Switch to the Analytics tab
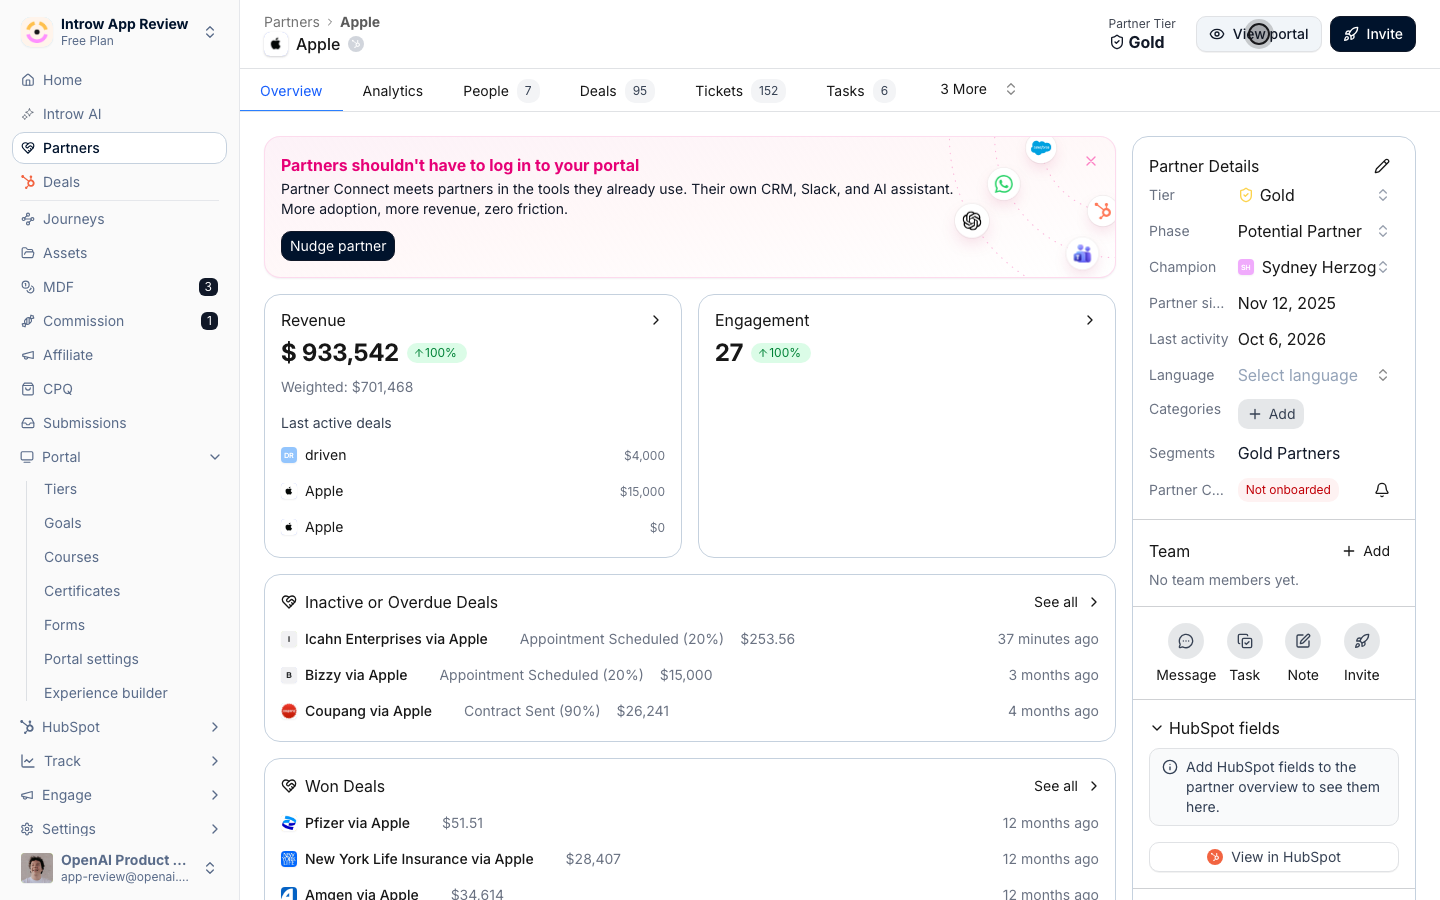This screenshot has width=1440, height=900. click(393, 91)
